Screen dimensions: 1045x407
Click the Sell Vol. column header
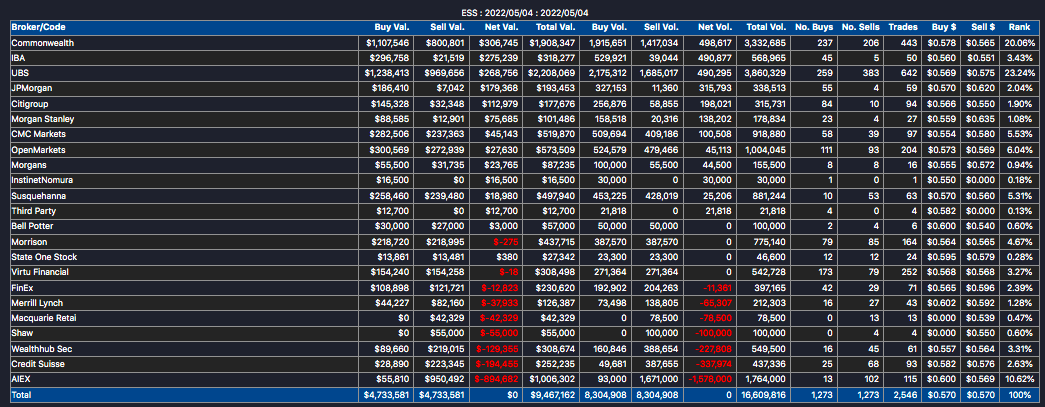click(662, 27)
